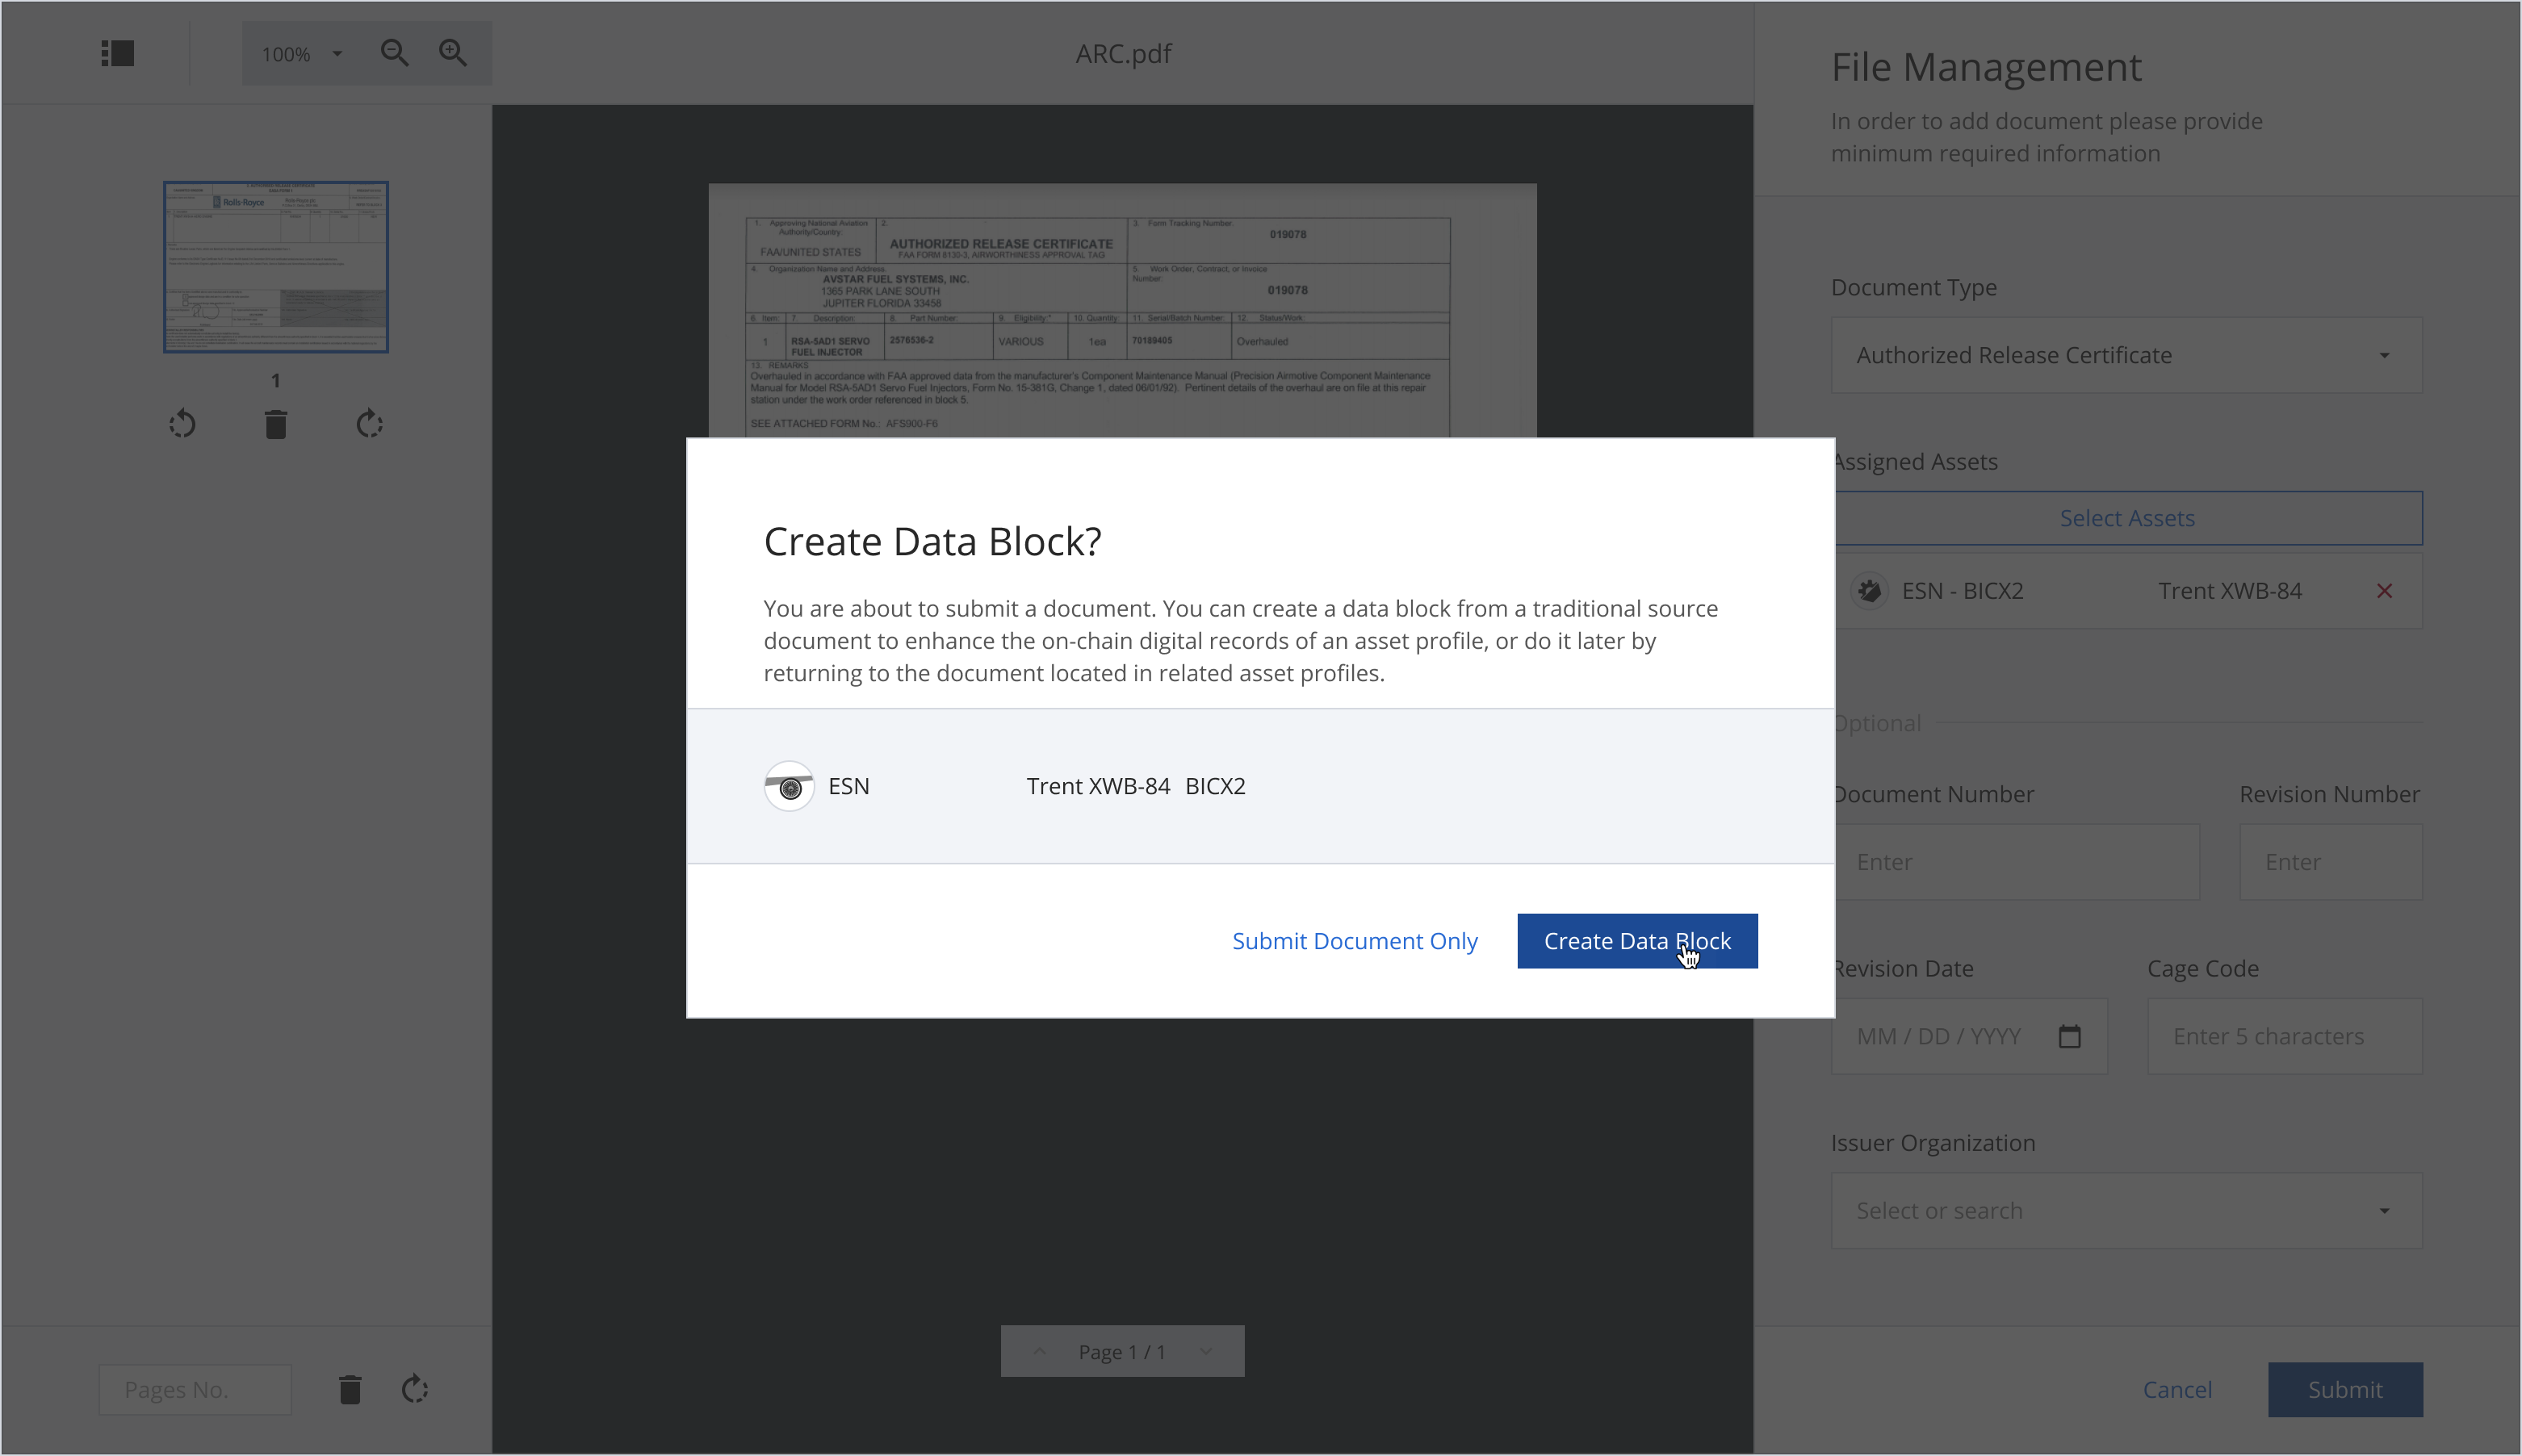Click the rotate right icon for page
2522x1456 pixels.
click(371, 425)
